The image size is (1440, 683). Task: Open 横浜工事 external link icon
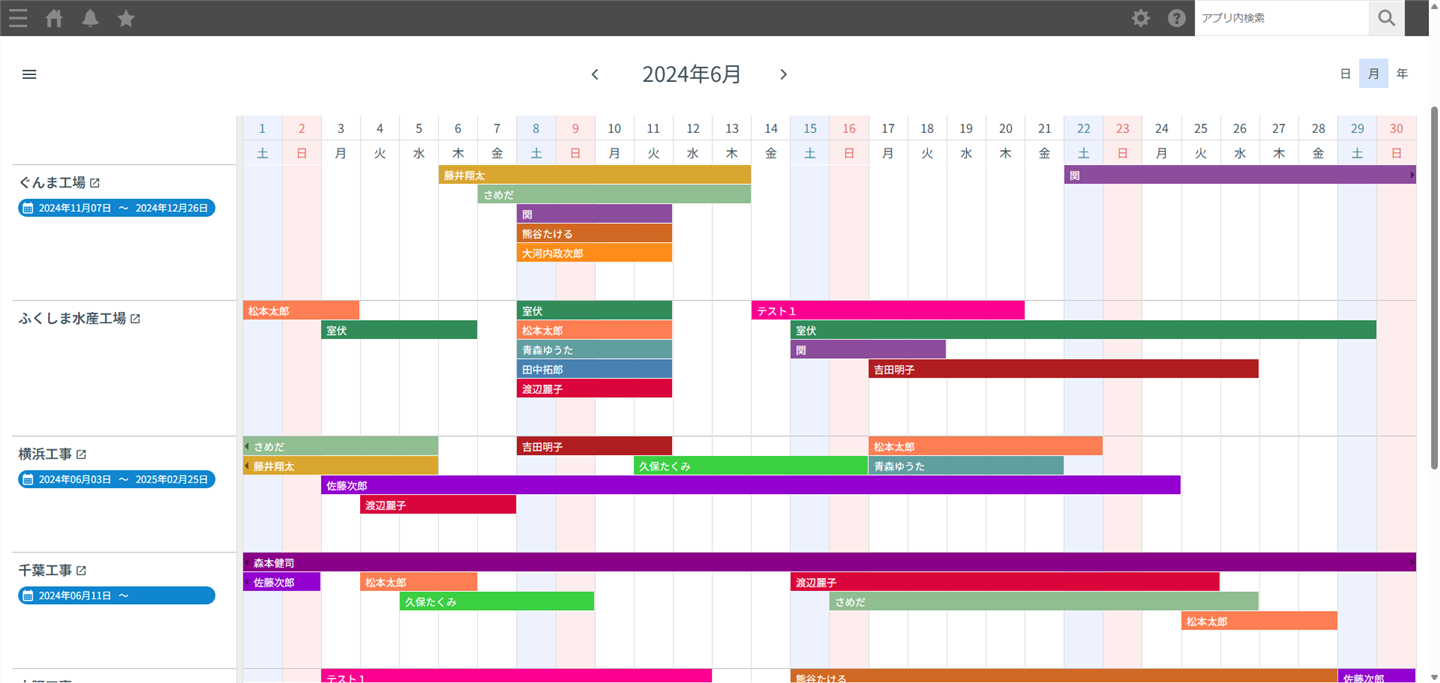click(81, 454)
